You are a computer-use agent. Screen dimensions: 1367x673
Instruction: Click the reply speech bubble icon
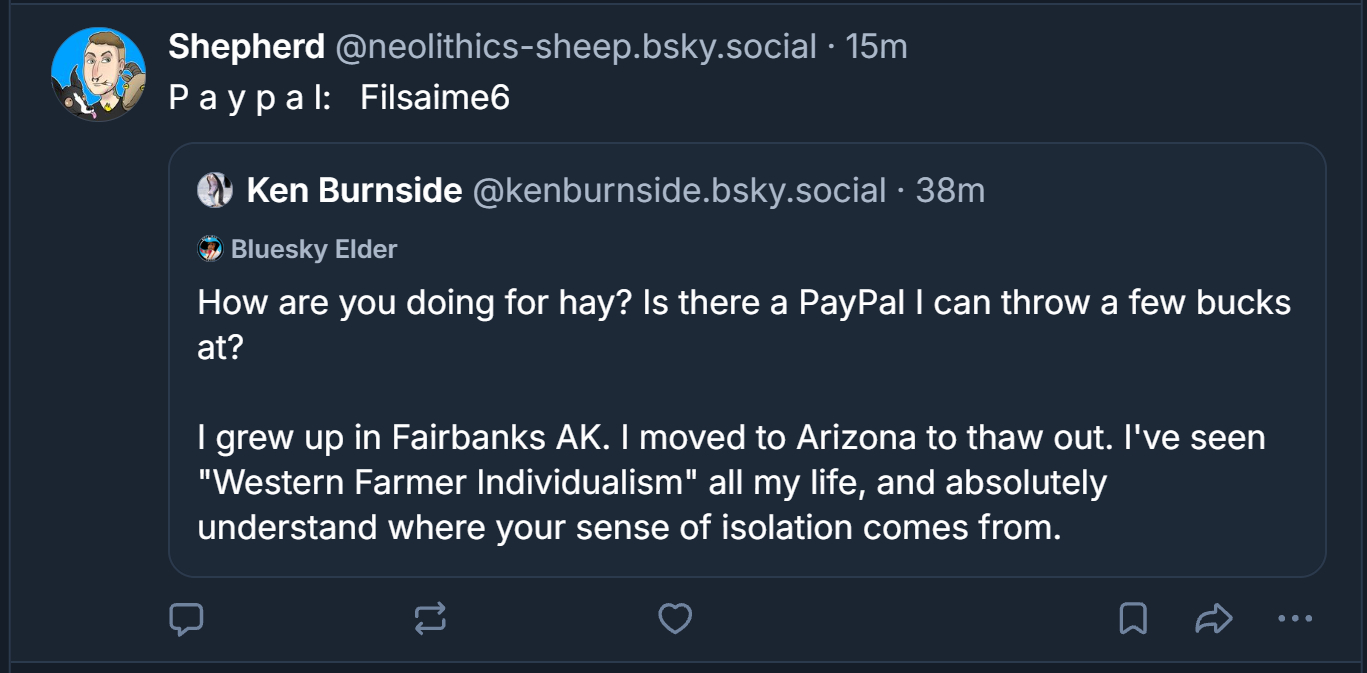tap(187, 620)
